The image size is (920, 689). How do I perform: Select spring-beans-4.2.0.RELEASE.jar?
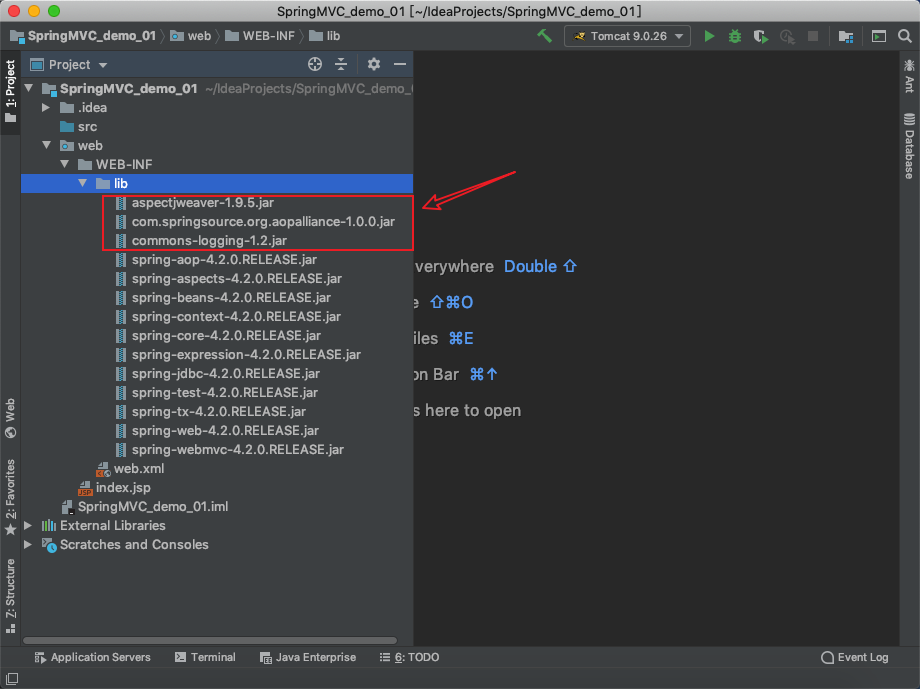pos(231,297)
